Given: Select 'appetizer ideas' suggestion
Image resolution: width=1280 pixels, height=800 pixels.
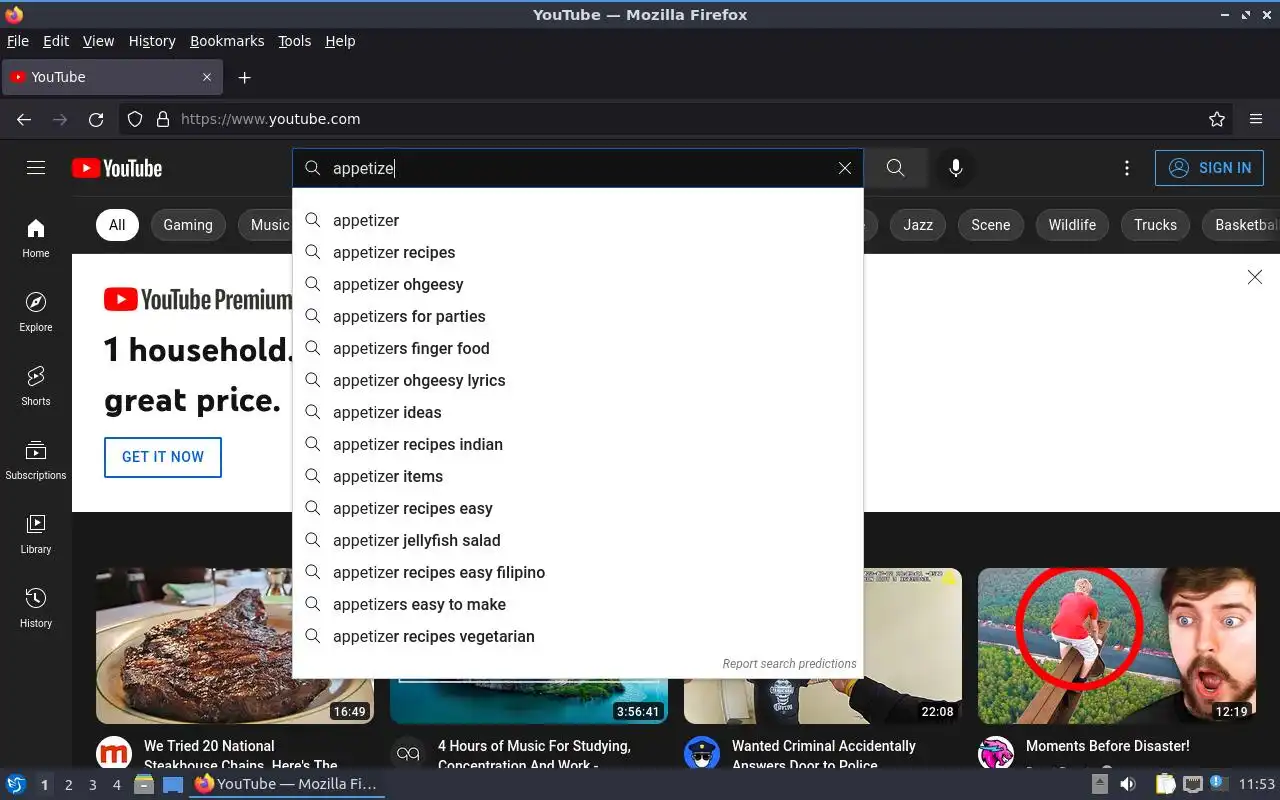Looking at the screenshot, I should tap(578, 412).
